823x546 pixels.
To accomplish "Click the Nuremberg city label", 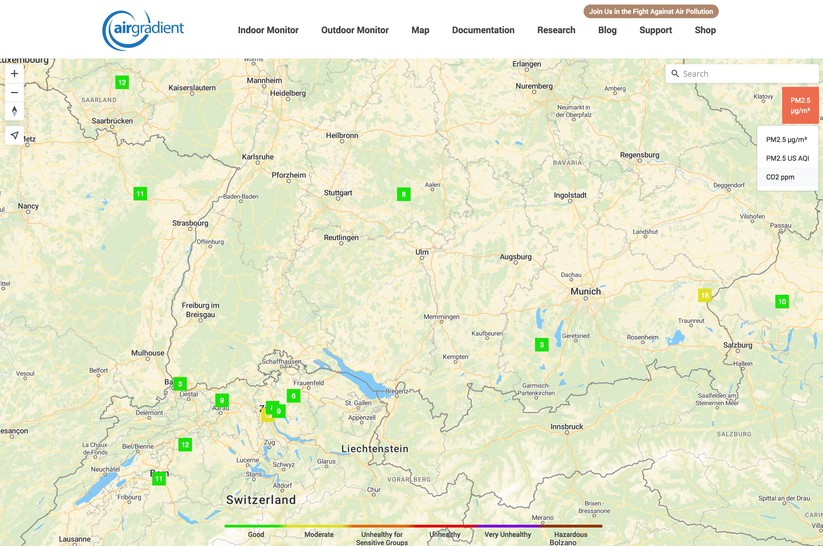I will tap(534, 86).
